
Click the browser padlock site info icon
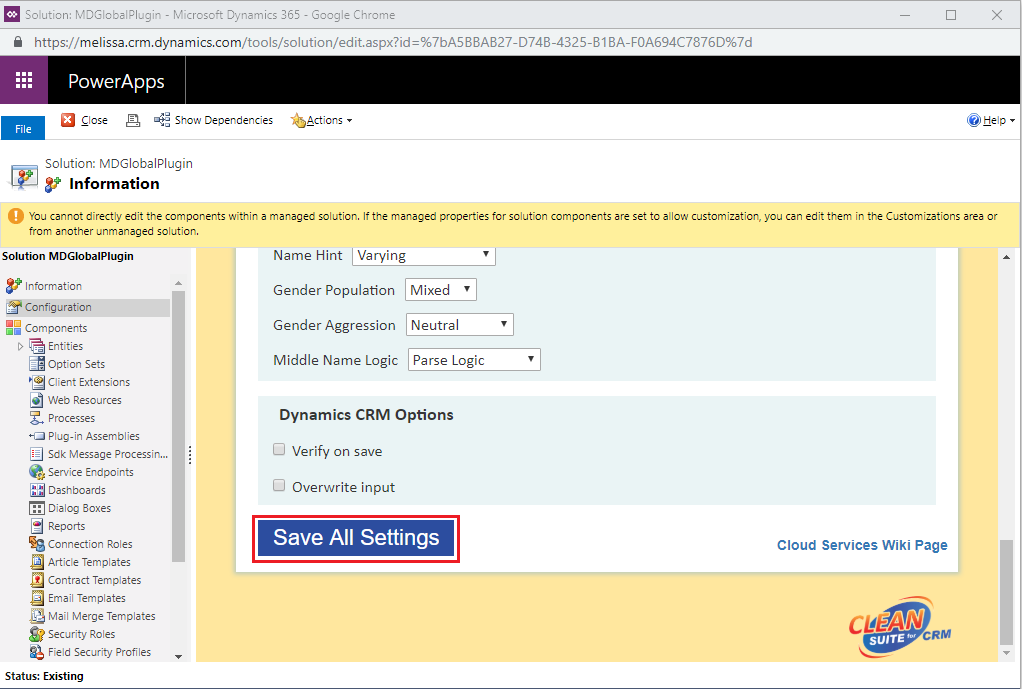point(18,42)
